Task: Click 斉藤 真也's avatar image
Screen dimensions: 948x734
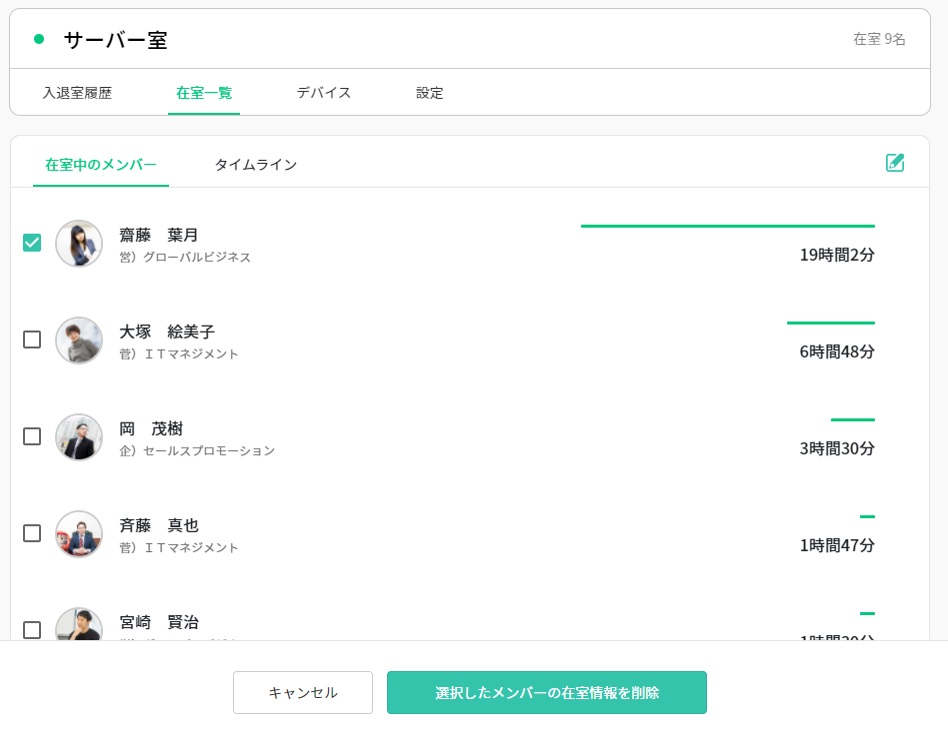Action: point(79,534)
